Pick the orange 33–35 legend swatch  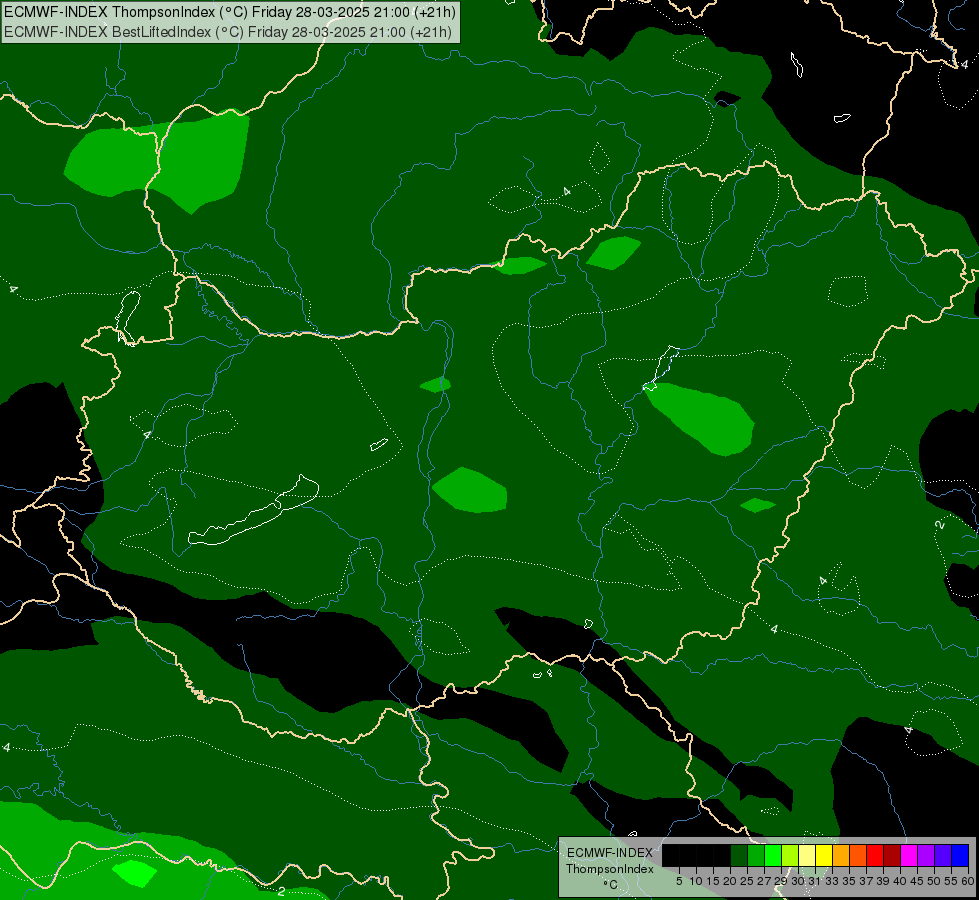click(x=841, y=855)
